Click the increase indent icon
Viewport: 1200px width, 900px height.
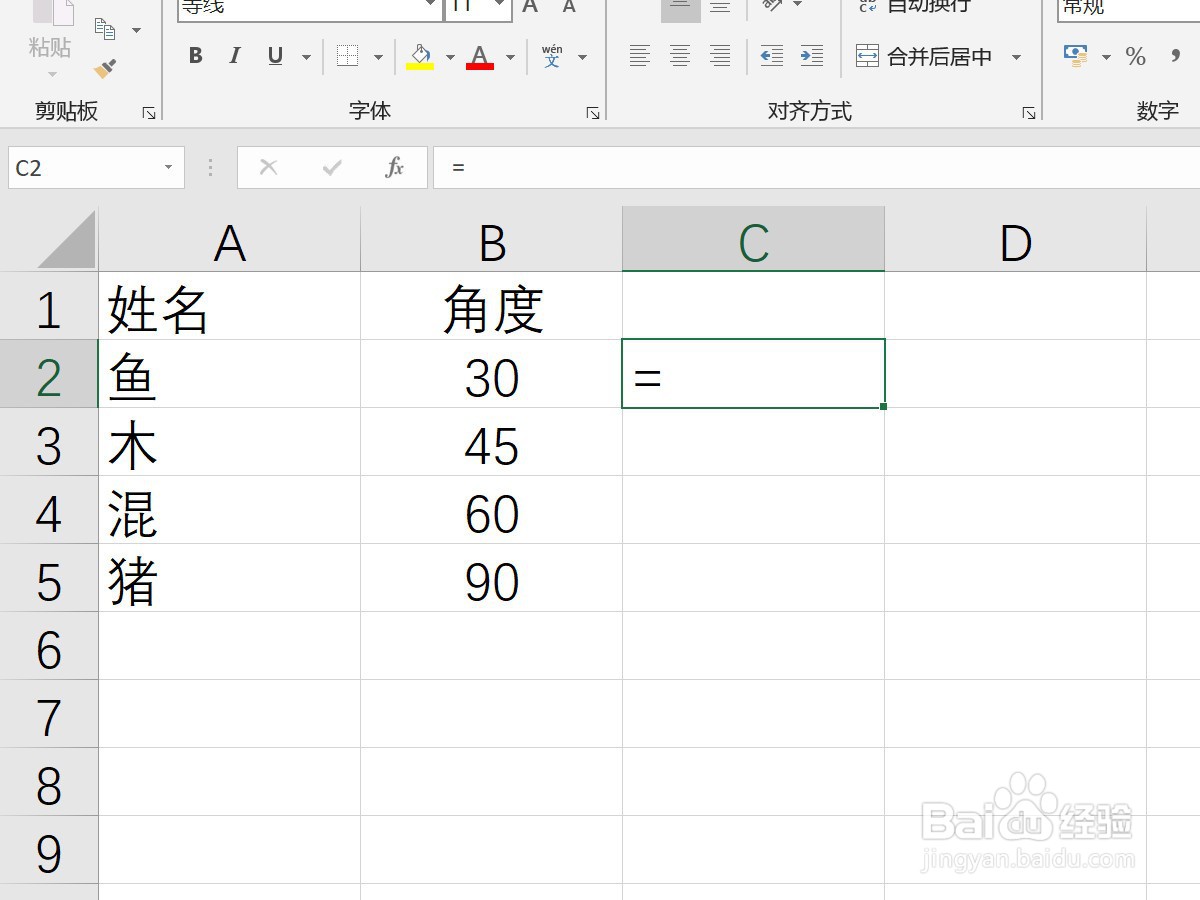[x=814, y=57]
